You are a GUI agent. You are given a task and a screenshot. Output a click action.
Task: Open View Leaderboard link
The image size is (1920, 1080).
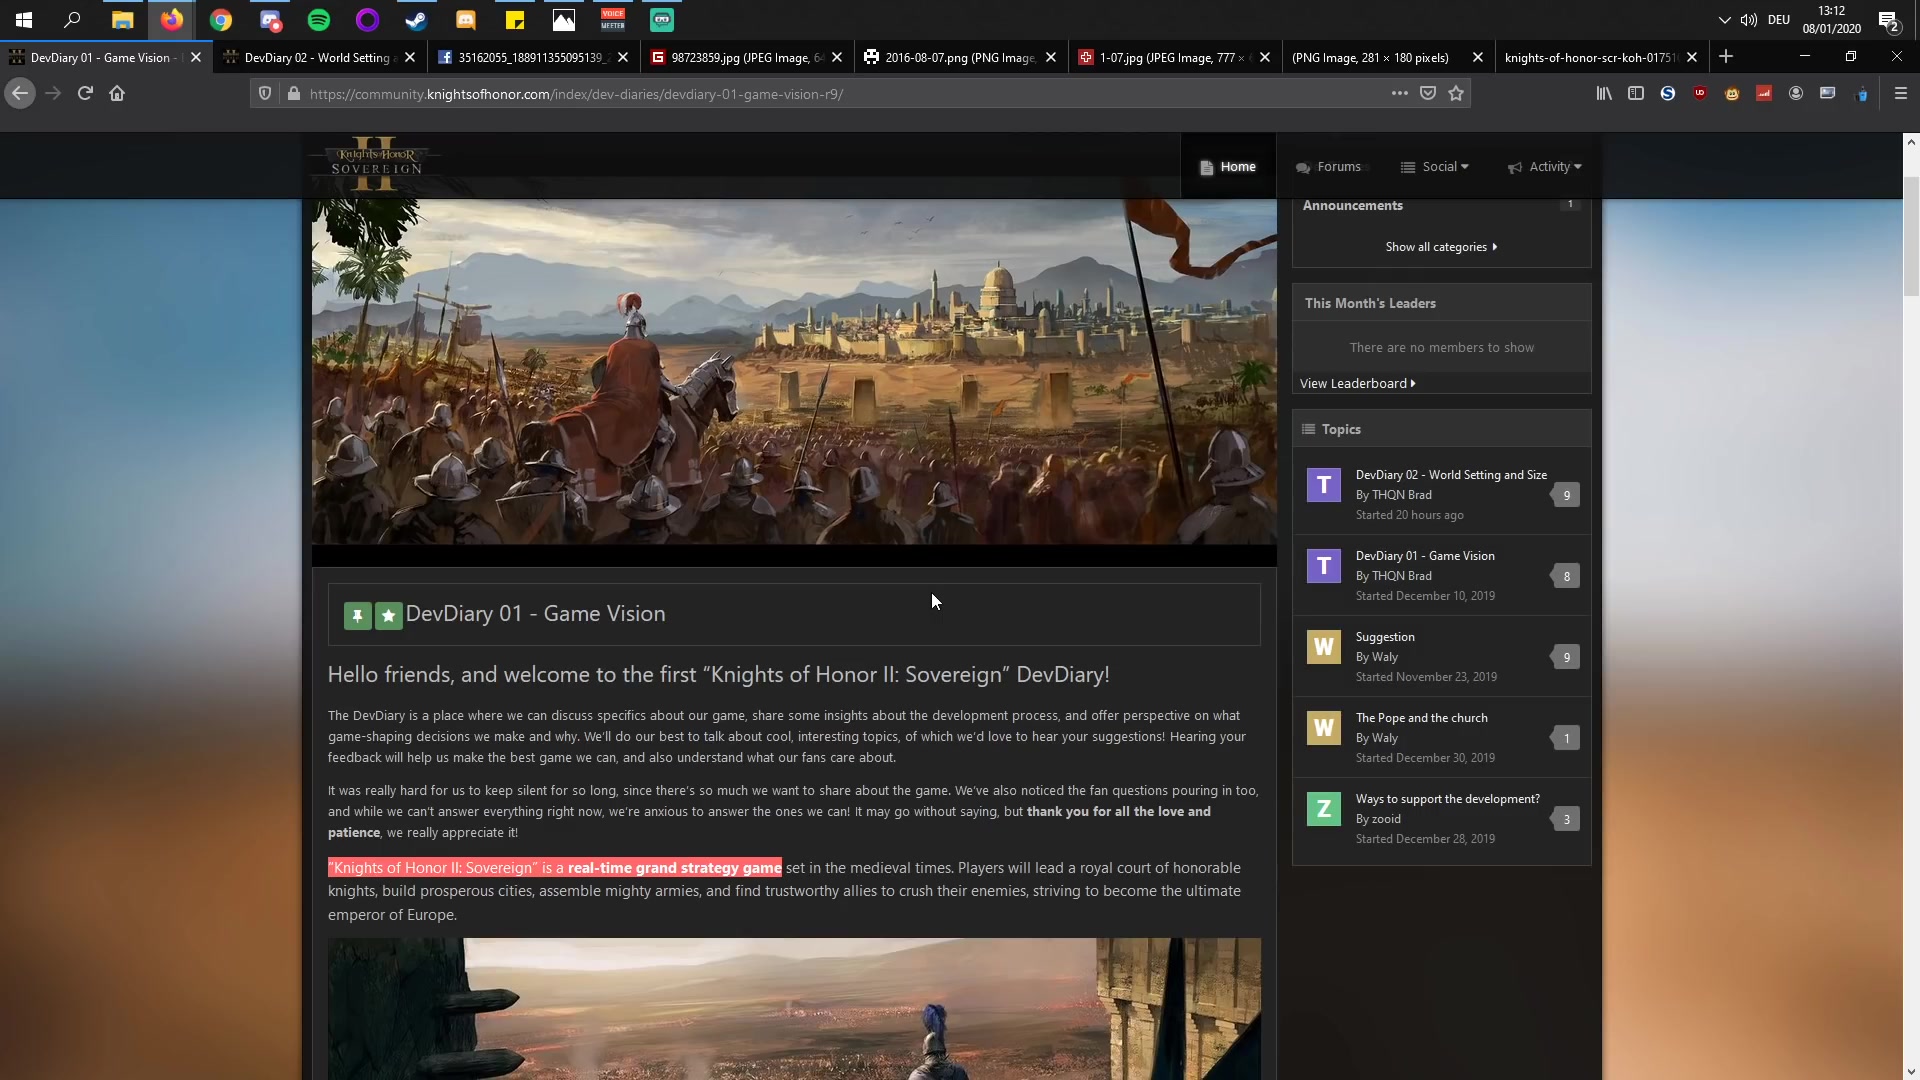(x=1357, y=383)
